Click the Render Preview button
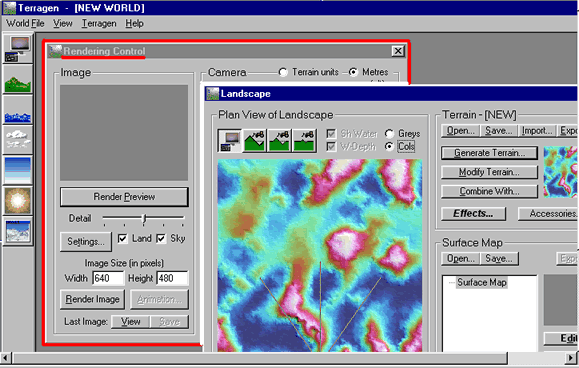Viewport: 579px width, 368px height. (x=124, y=197)
